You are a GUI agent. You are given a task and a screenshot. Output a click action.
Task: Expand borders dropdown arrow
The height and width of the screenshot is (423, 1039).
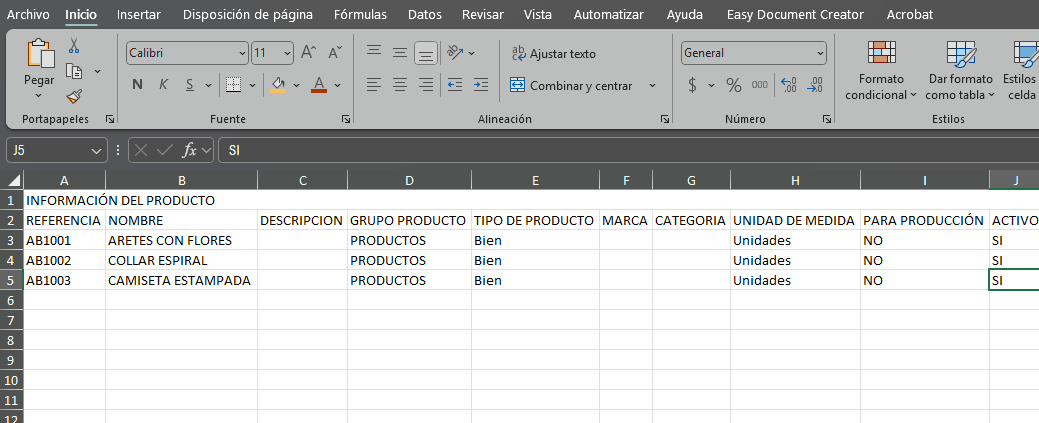252,86
